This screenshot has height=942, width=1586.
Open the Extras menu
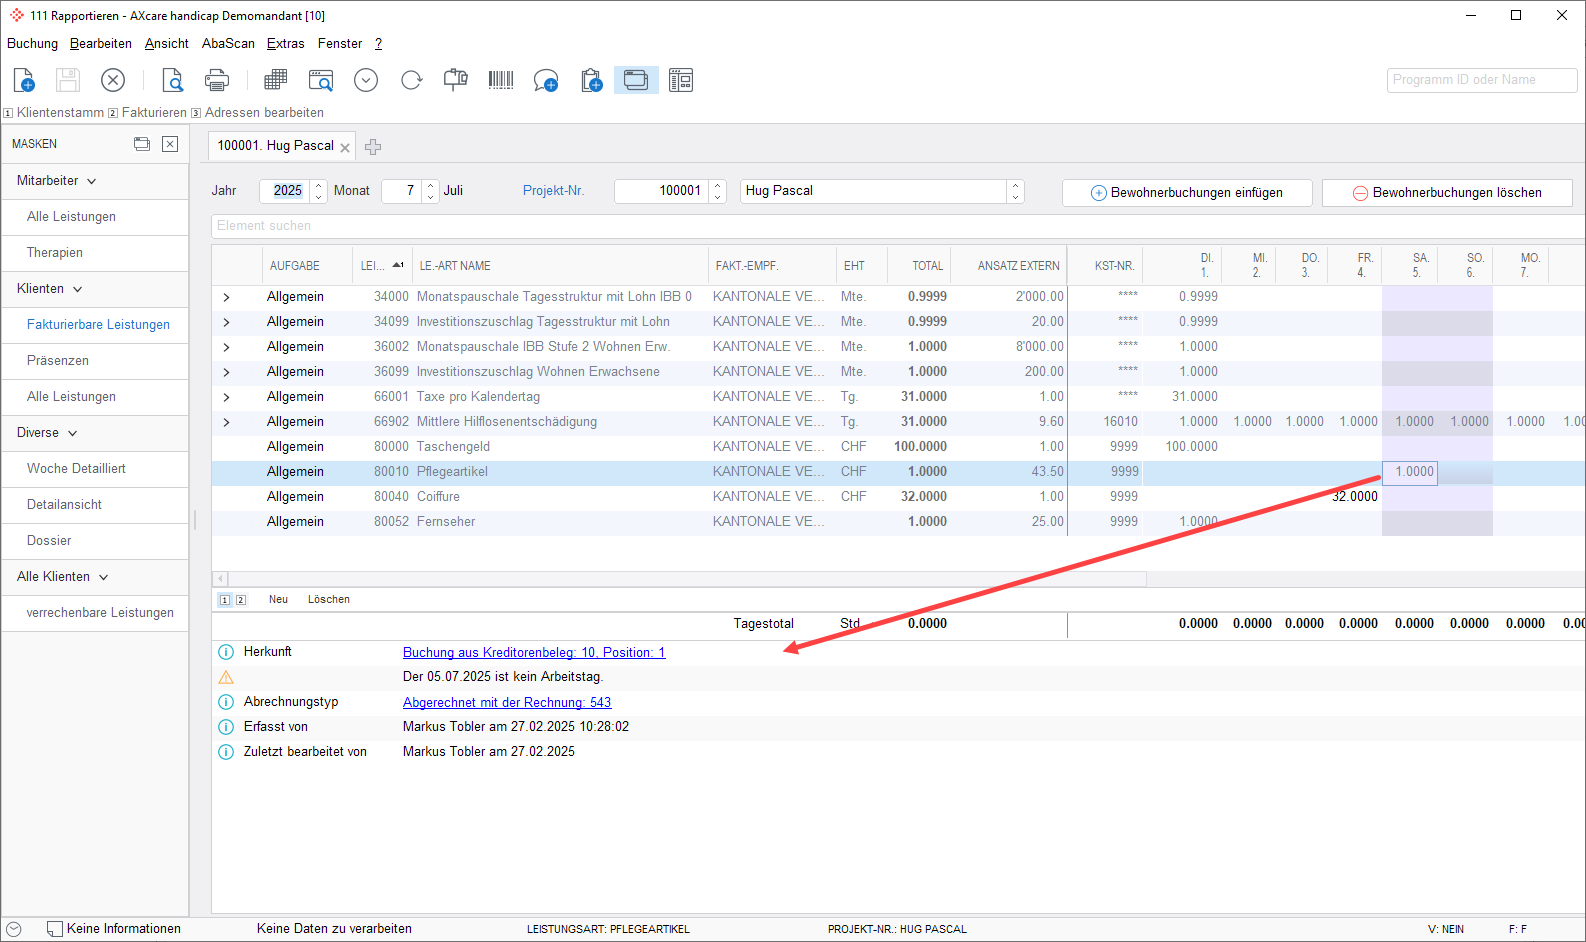(x=285, y=44)
